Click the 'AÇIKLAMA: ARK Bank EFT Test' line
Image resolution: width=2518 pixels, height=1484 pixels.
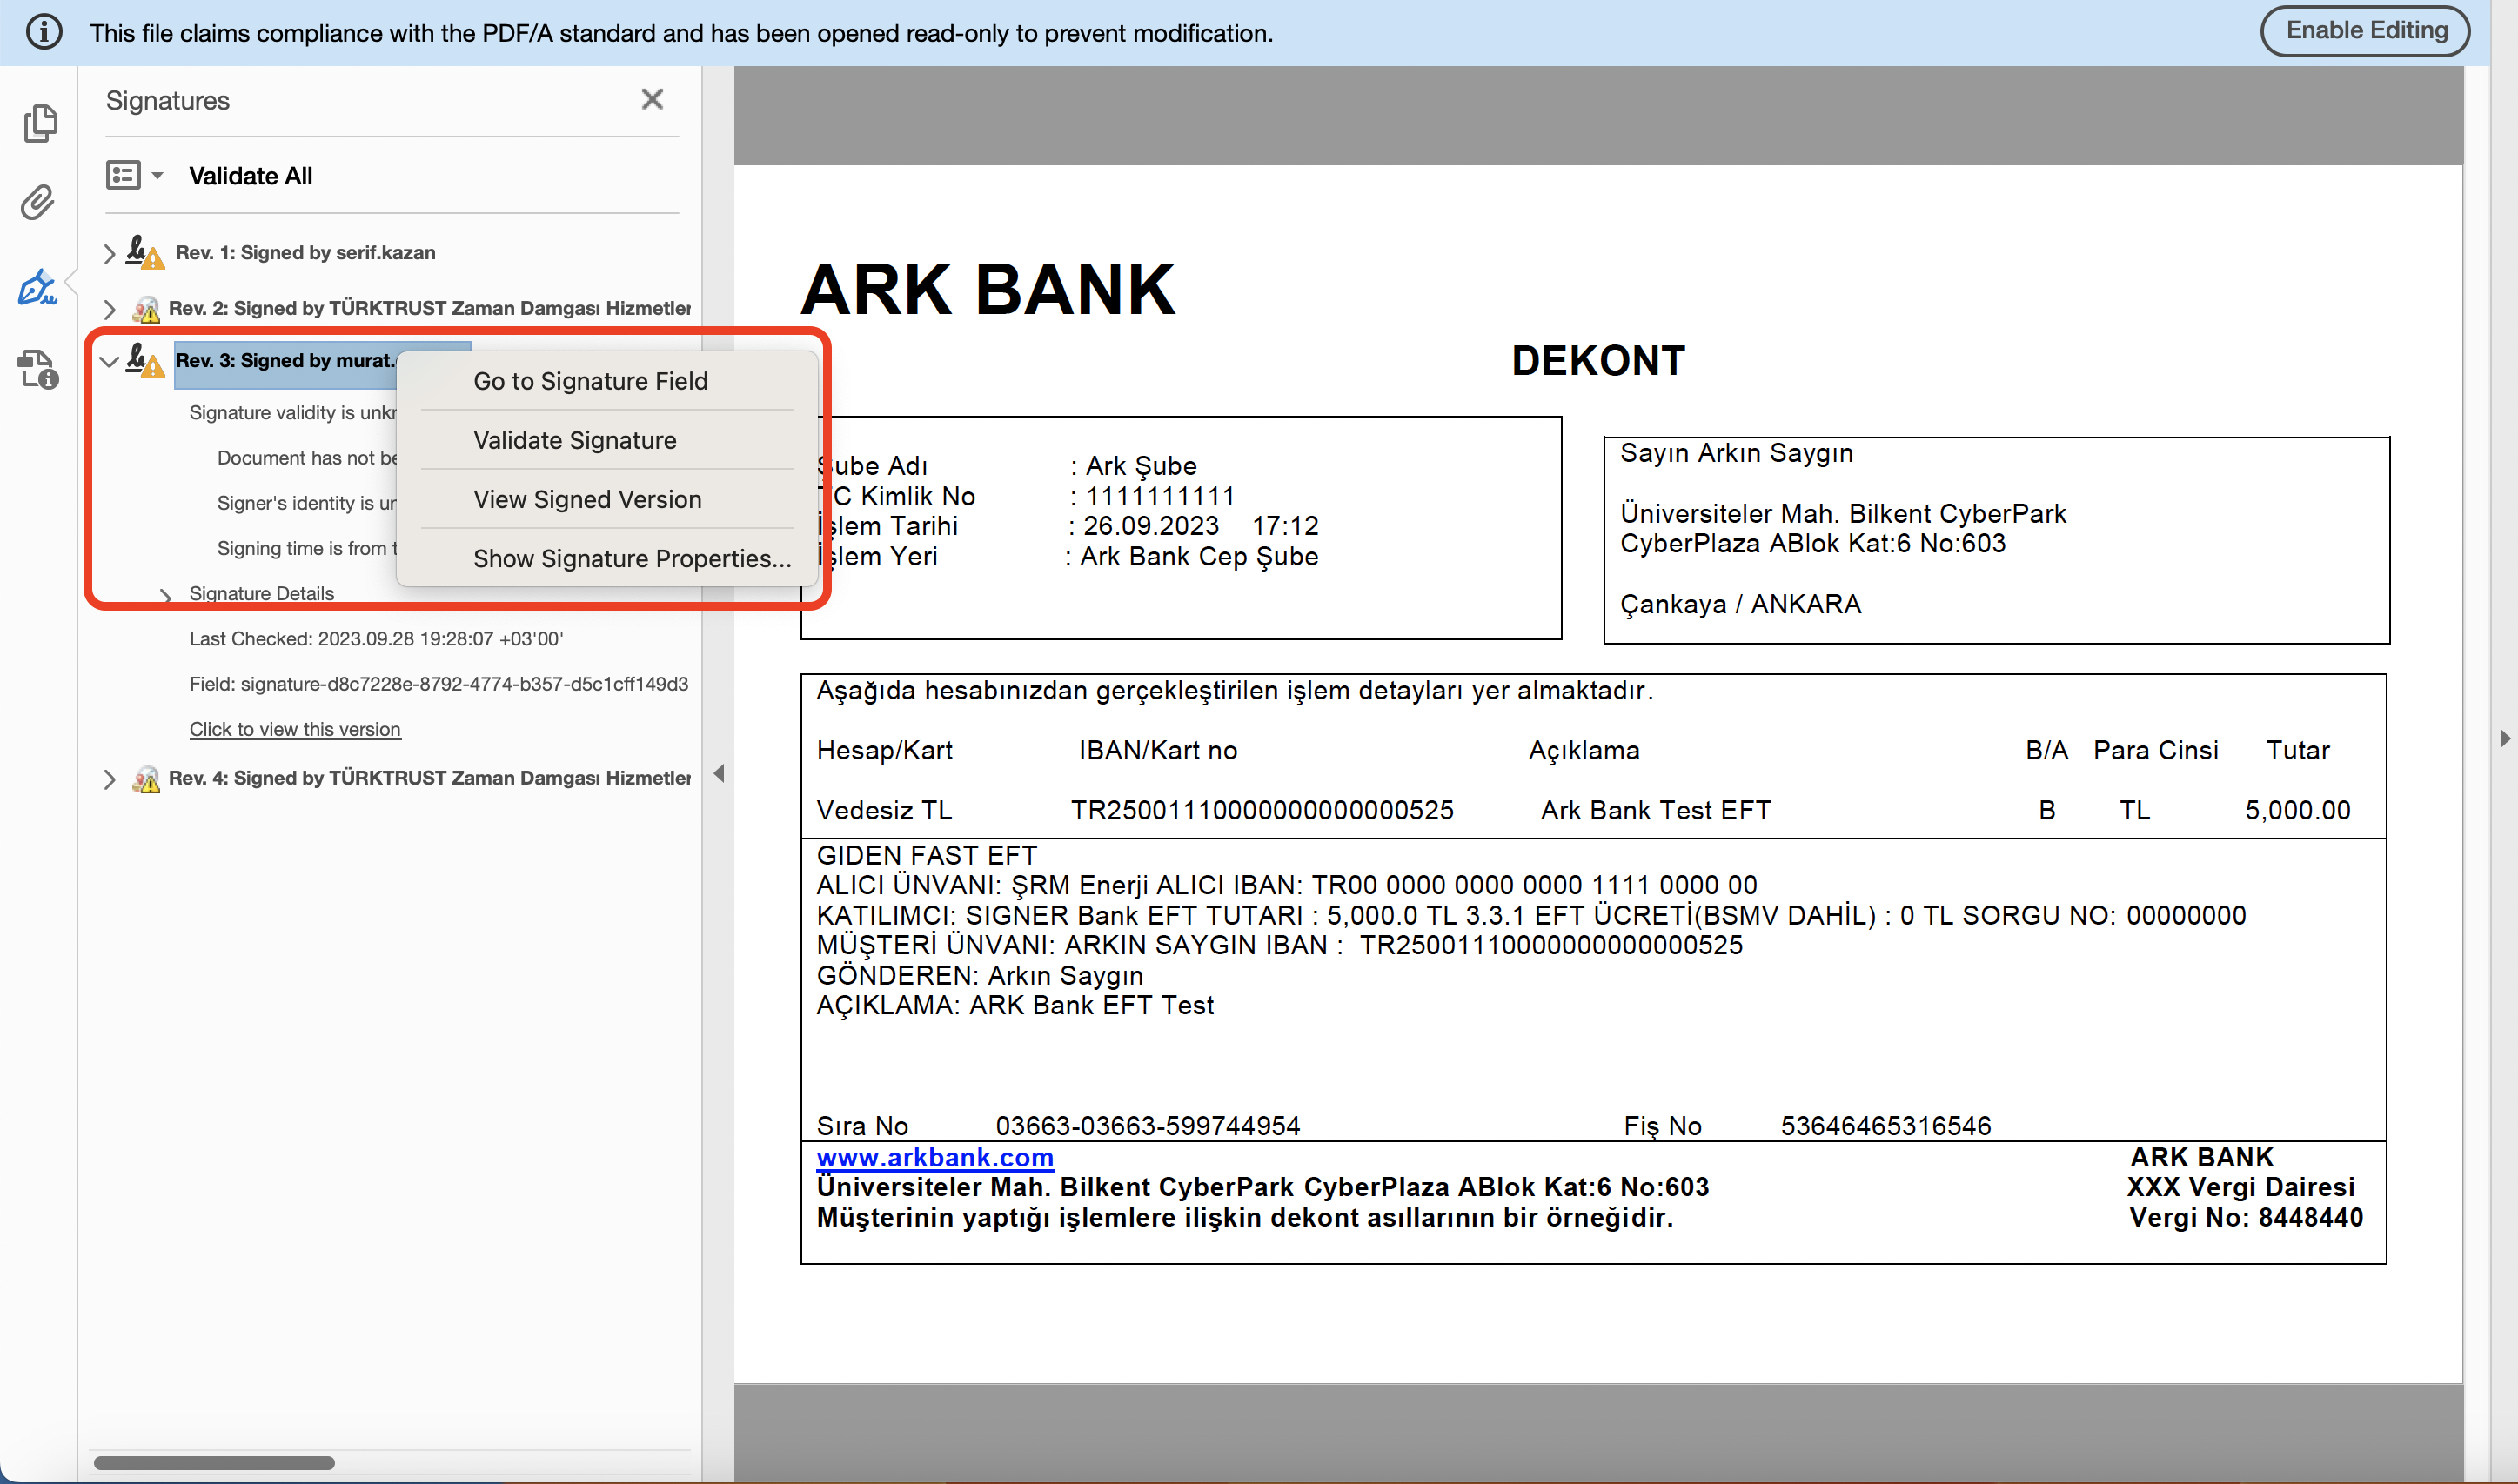tap(1015, 1005)
